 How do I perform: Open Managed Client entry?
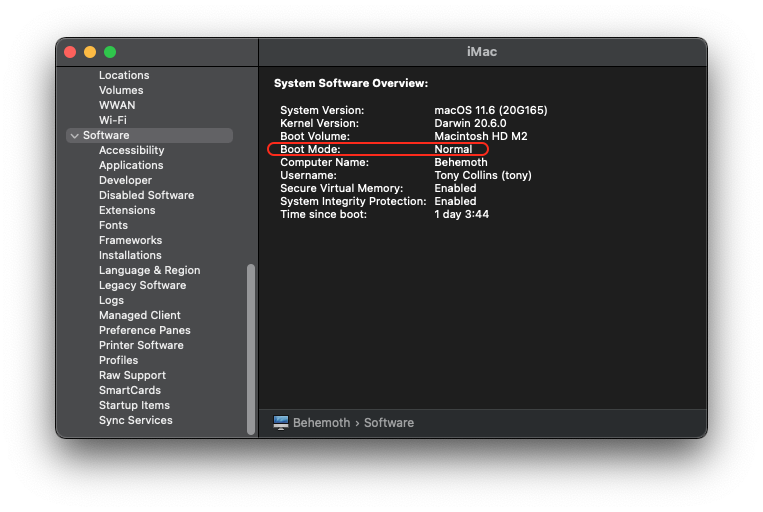pyautogui.click(x=140, y=315)
